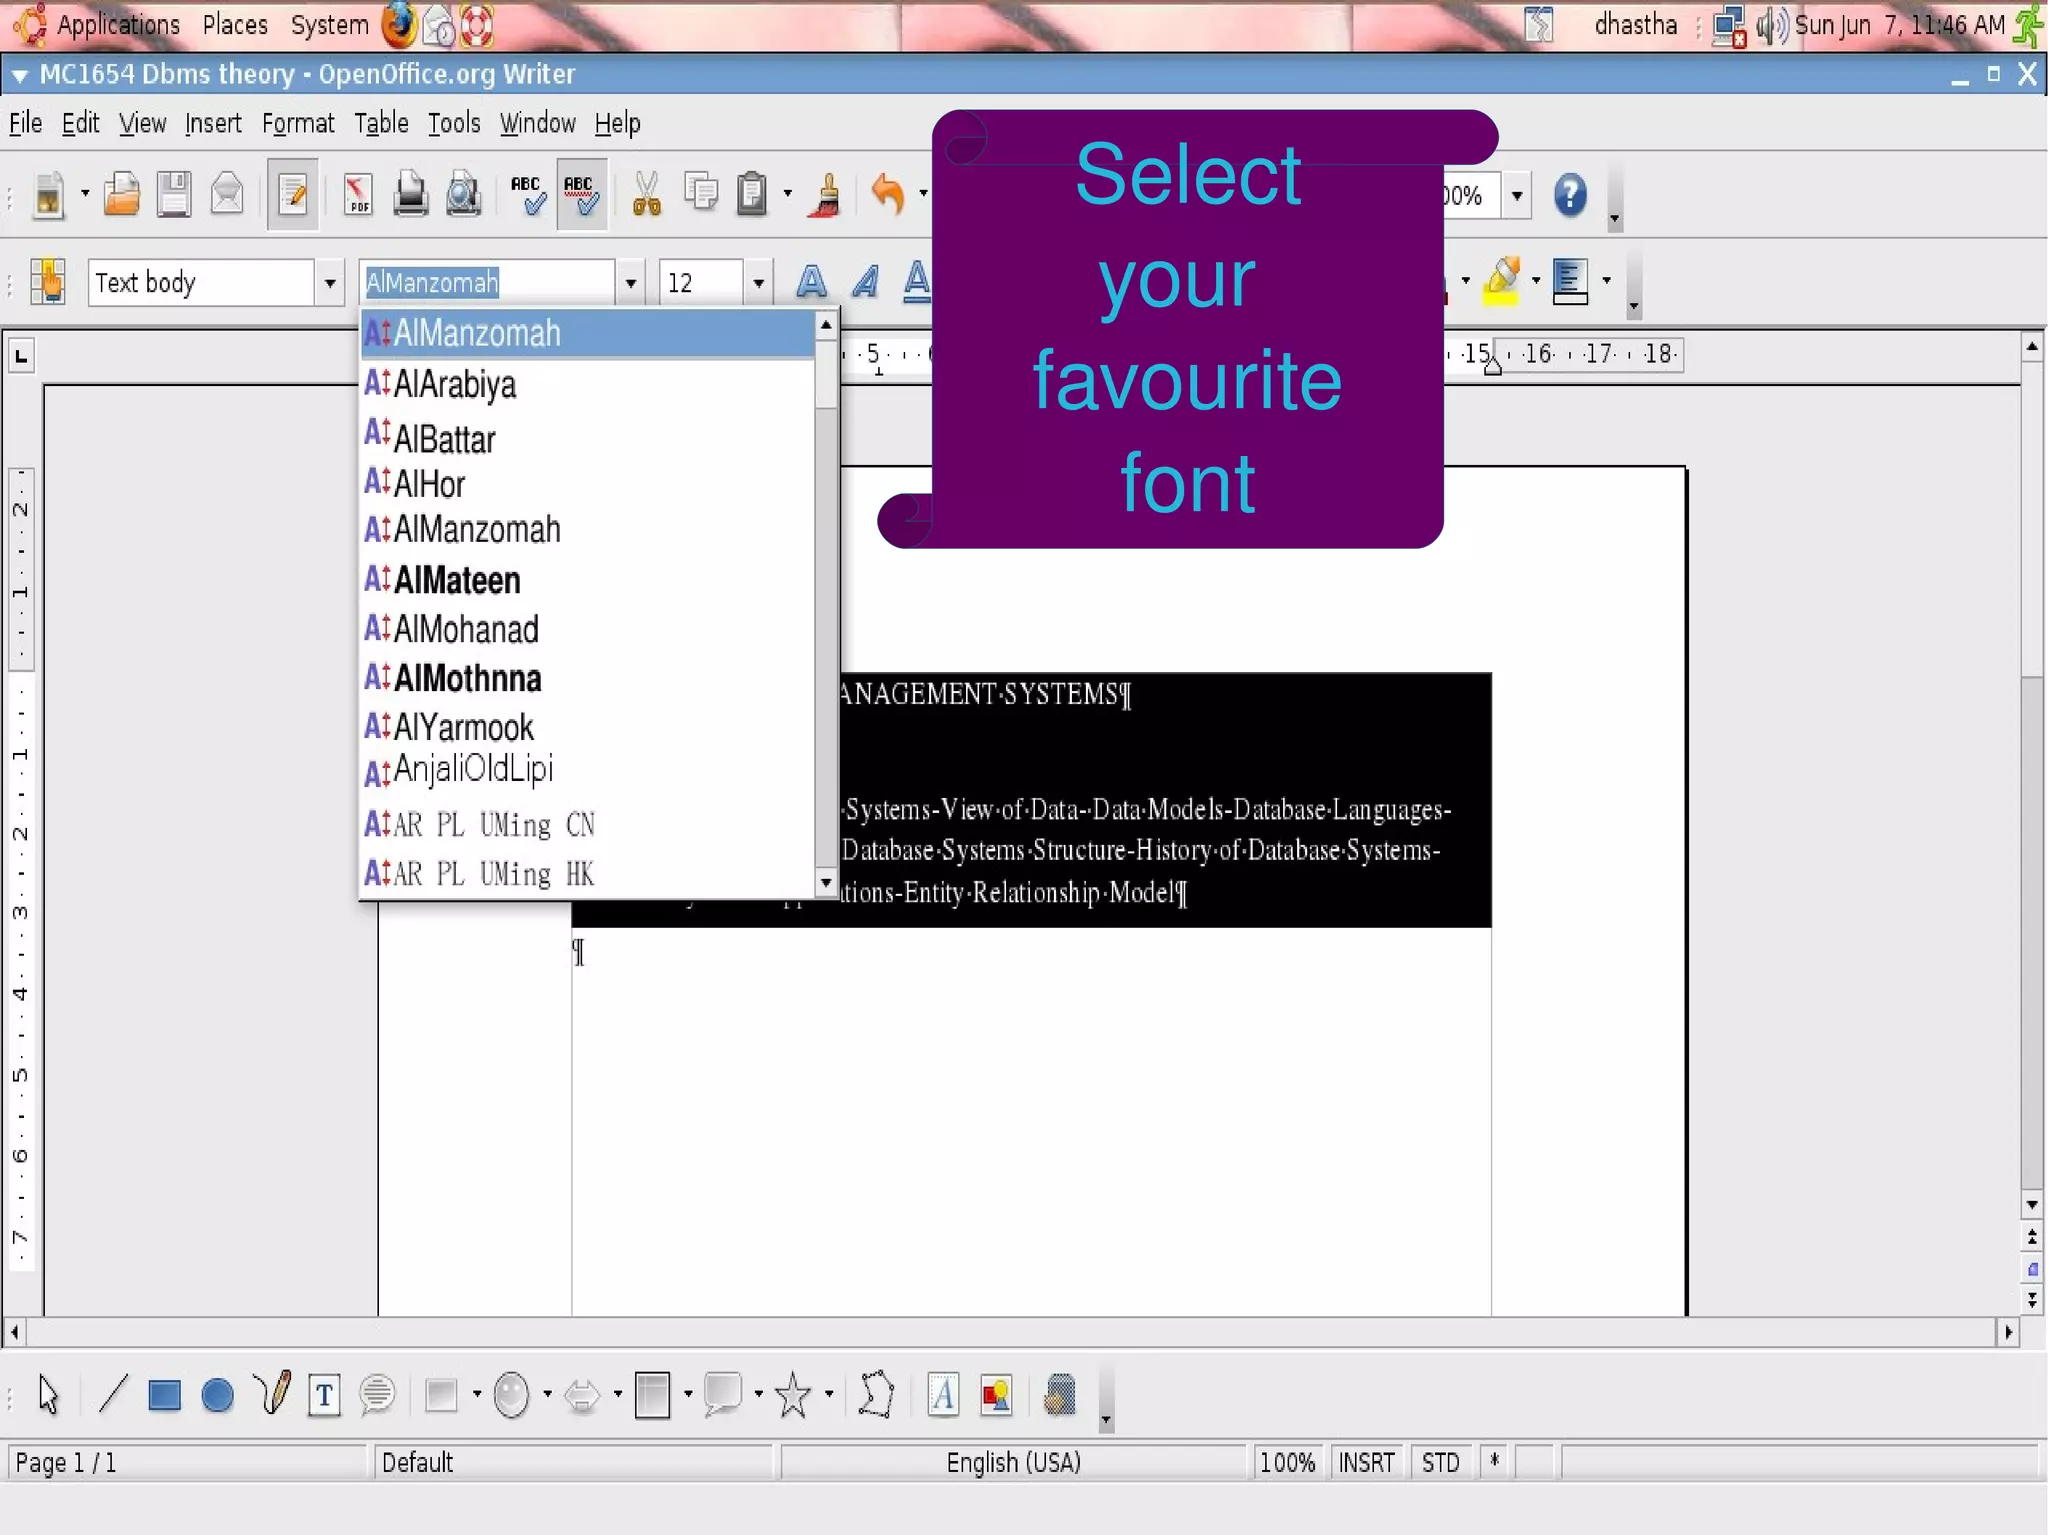
Task: Open the Fontwork Gallery icon
Action: (x=942, y=1395)
